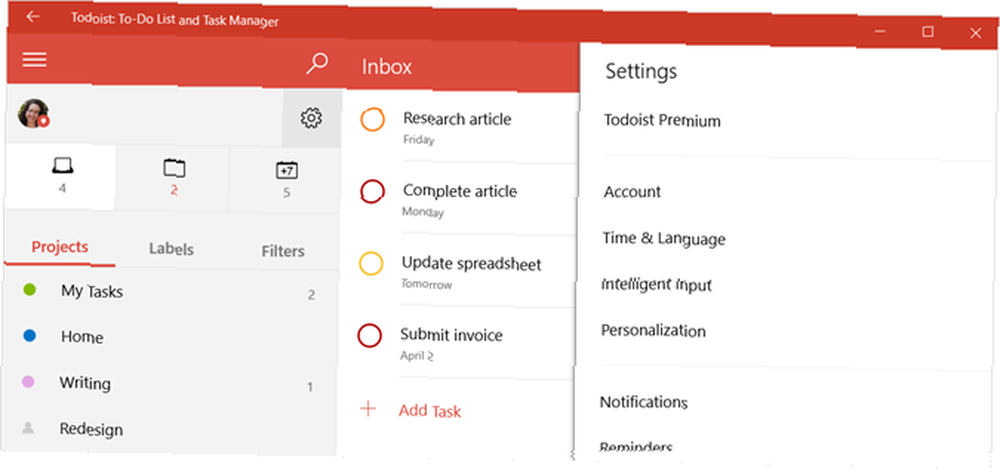Open the Inbox view showing 4 tasks
Image resolution: width=1000 pixels, height=471 pixels.
[62, 177]
